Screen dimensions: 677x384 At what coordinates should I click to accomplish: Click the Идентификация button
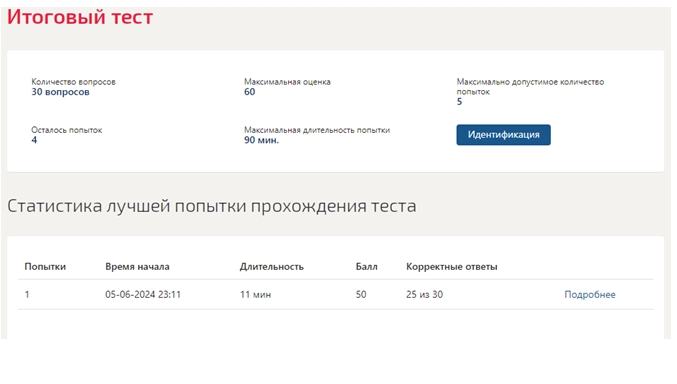coord(503,135)
